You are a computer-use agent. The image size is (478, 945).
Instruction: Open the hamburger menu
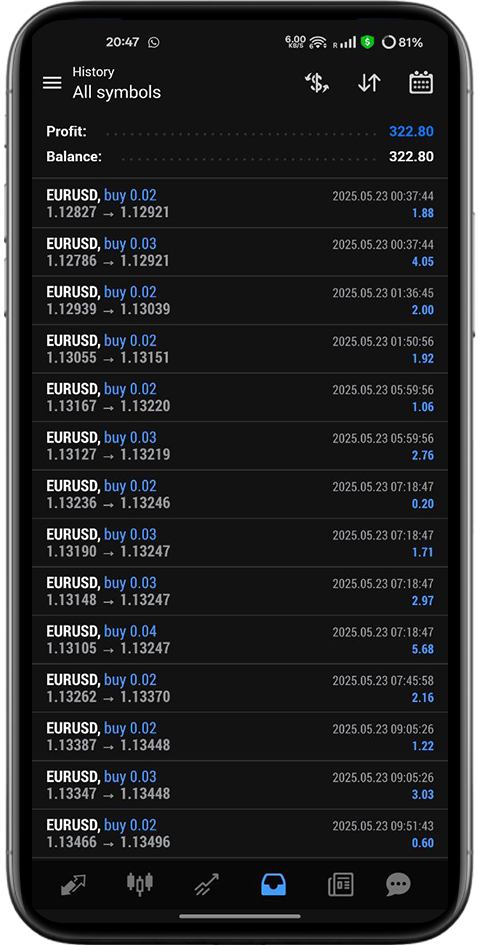pyautogui.click(x=52, y=83)
